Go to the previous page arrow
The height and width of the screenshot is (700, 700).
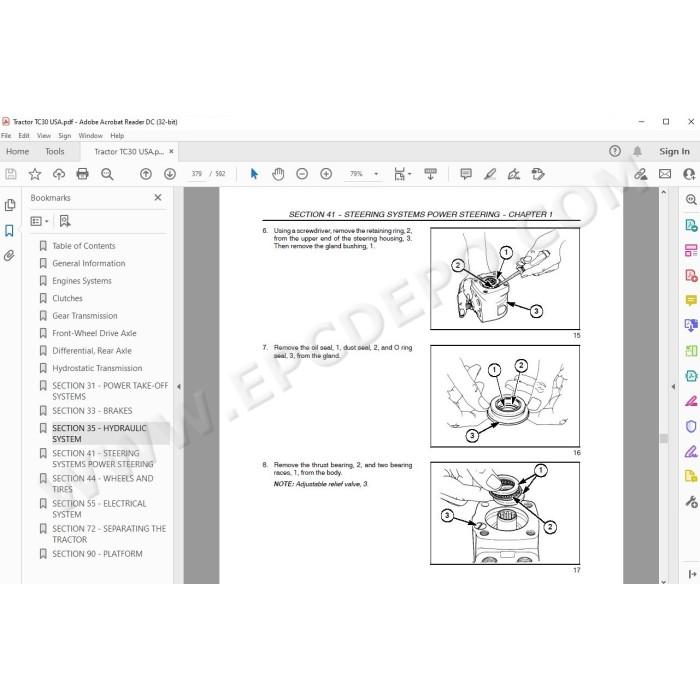(x=146, y=174)
